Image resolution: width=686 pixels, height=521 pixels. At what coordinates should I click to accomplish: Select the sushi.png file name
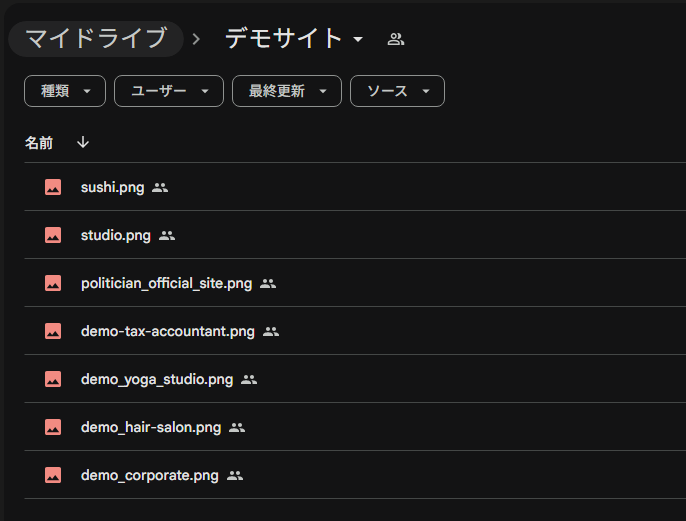(x=112, y=187)
